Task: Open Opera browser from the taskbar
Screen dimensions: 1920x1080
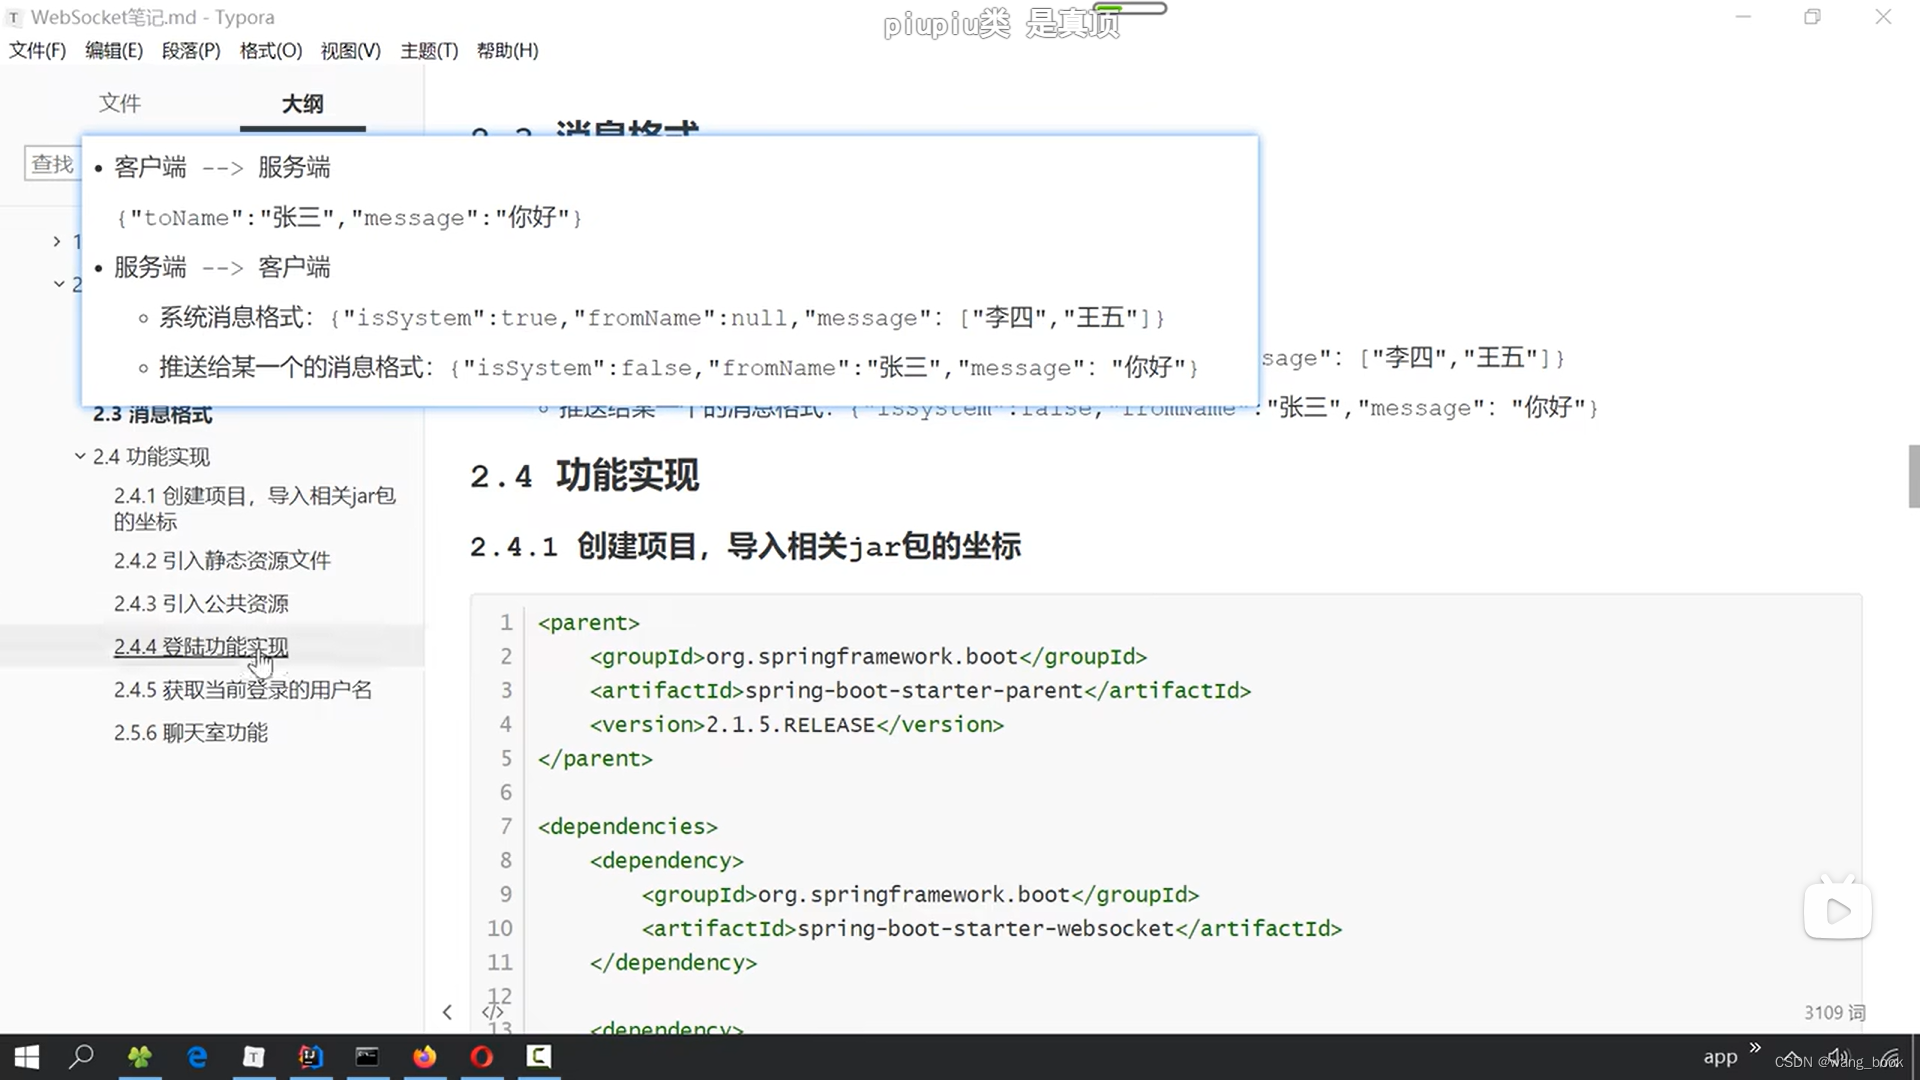Action: pos(481,1056)
